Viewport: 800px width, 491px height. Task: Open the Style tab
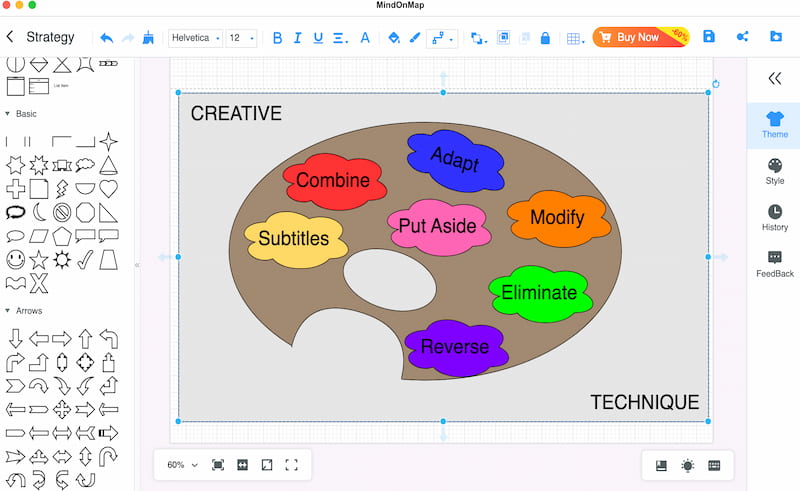tap(774, 171)
